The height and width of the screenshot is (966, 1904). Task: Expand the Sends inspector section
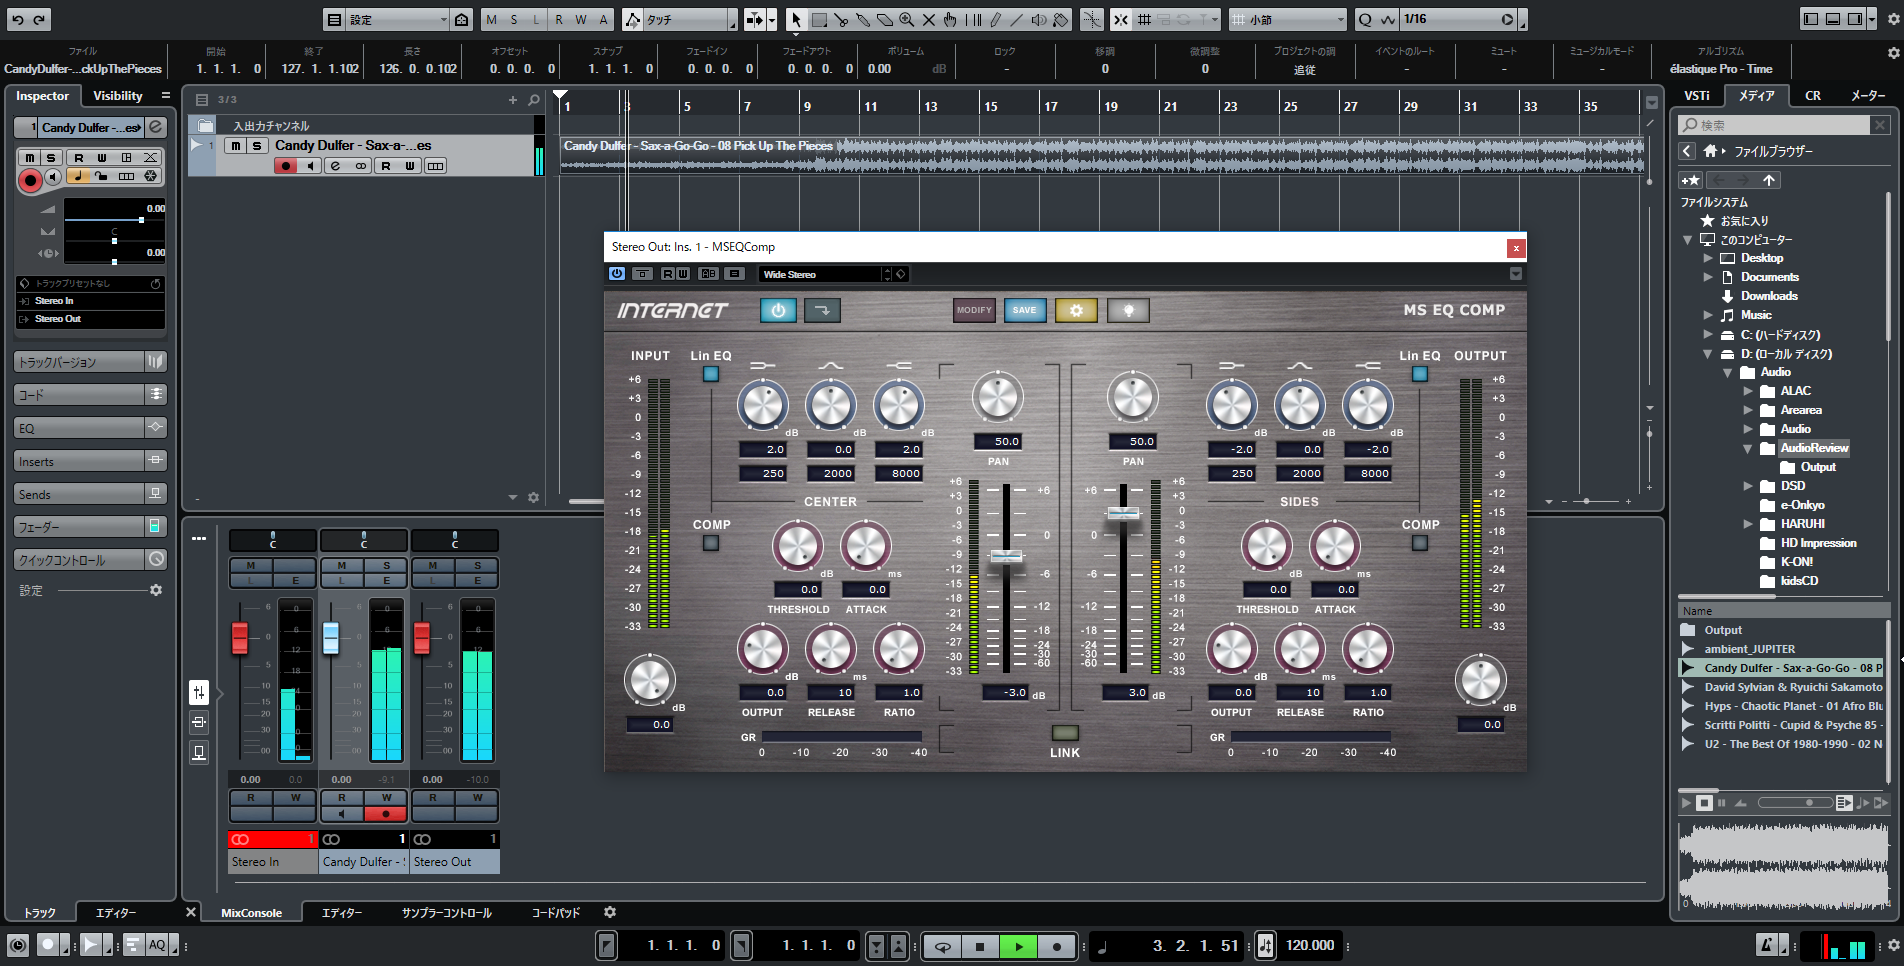(91, 494)
